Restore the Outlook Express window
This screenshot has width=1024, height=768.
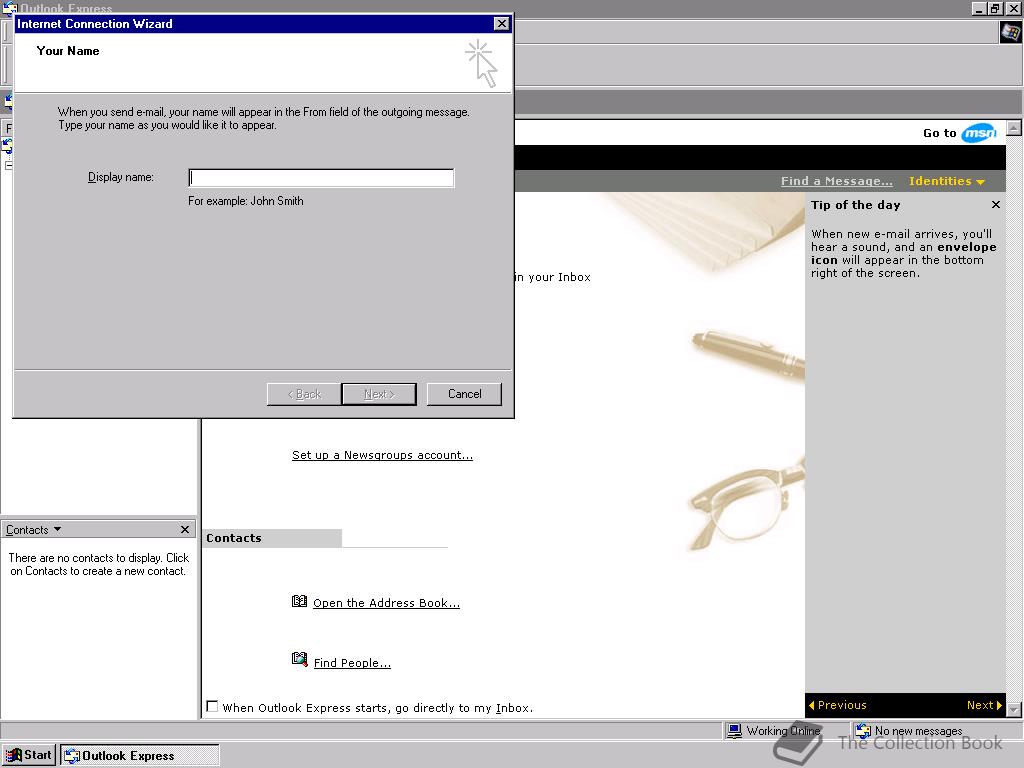tap(995, 8)
